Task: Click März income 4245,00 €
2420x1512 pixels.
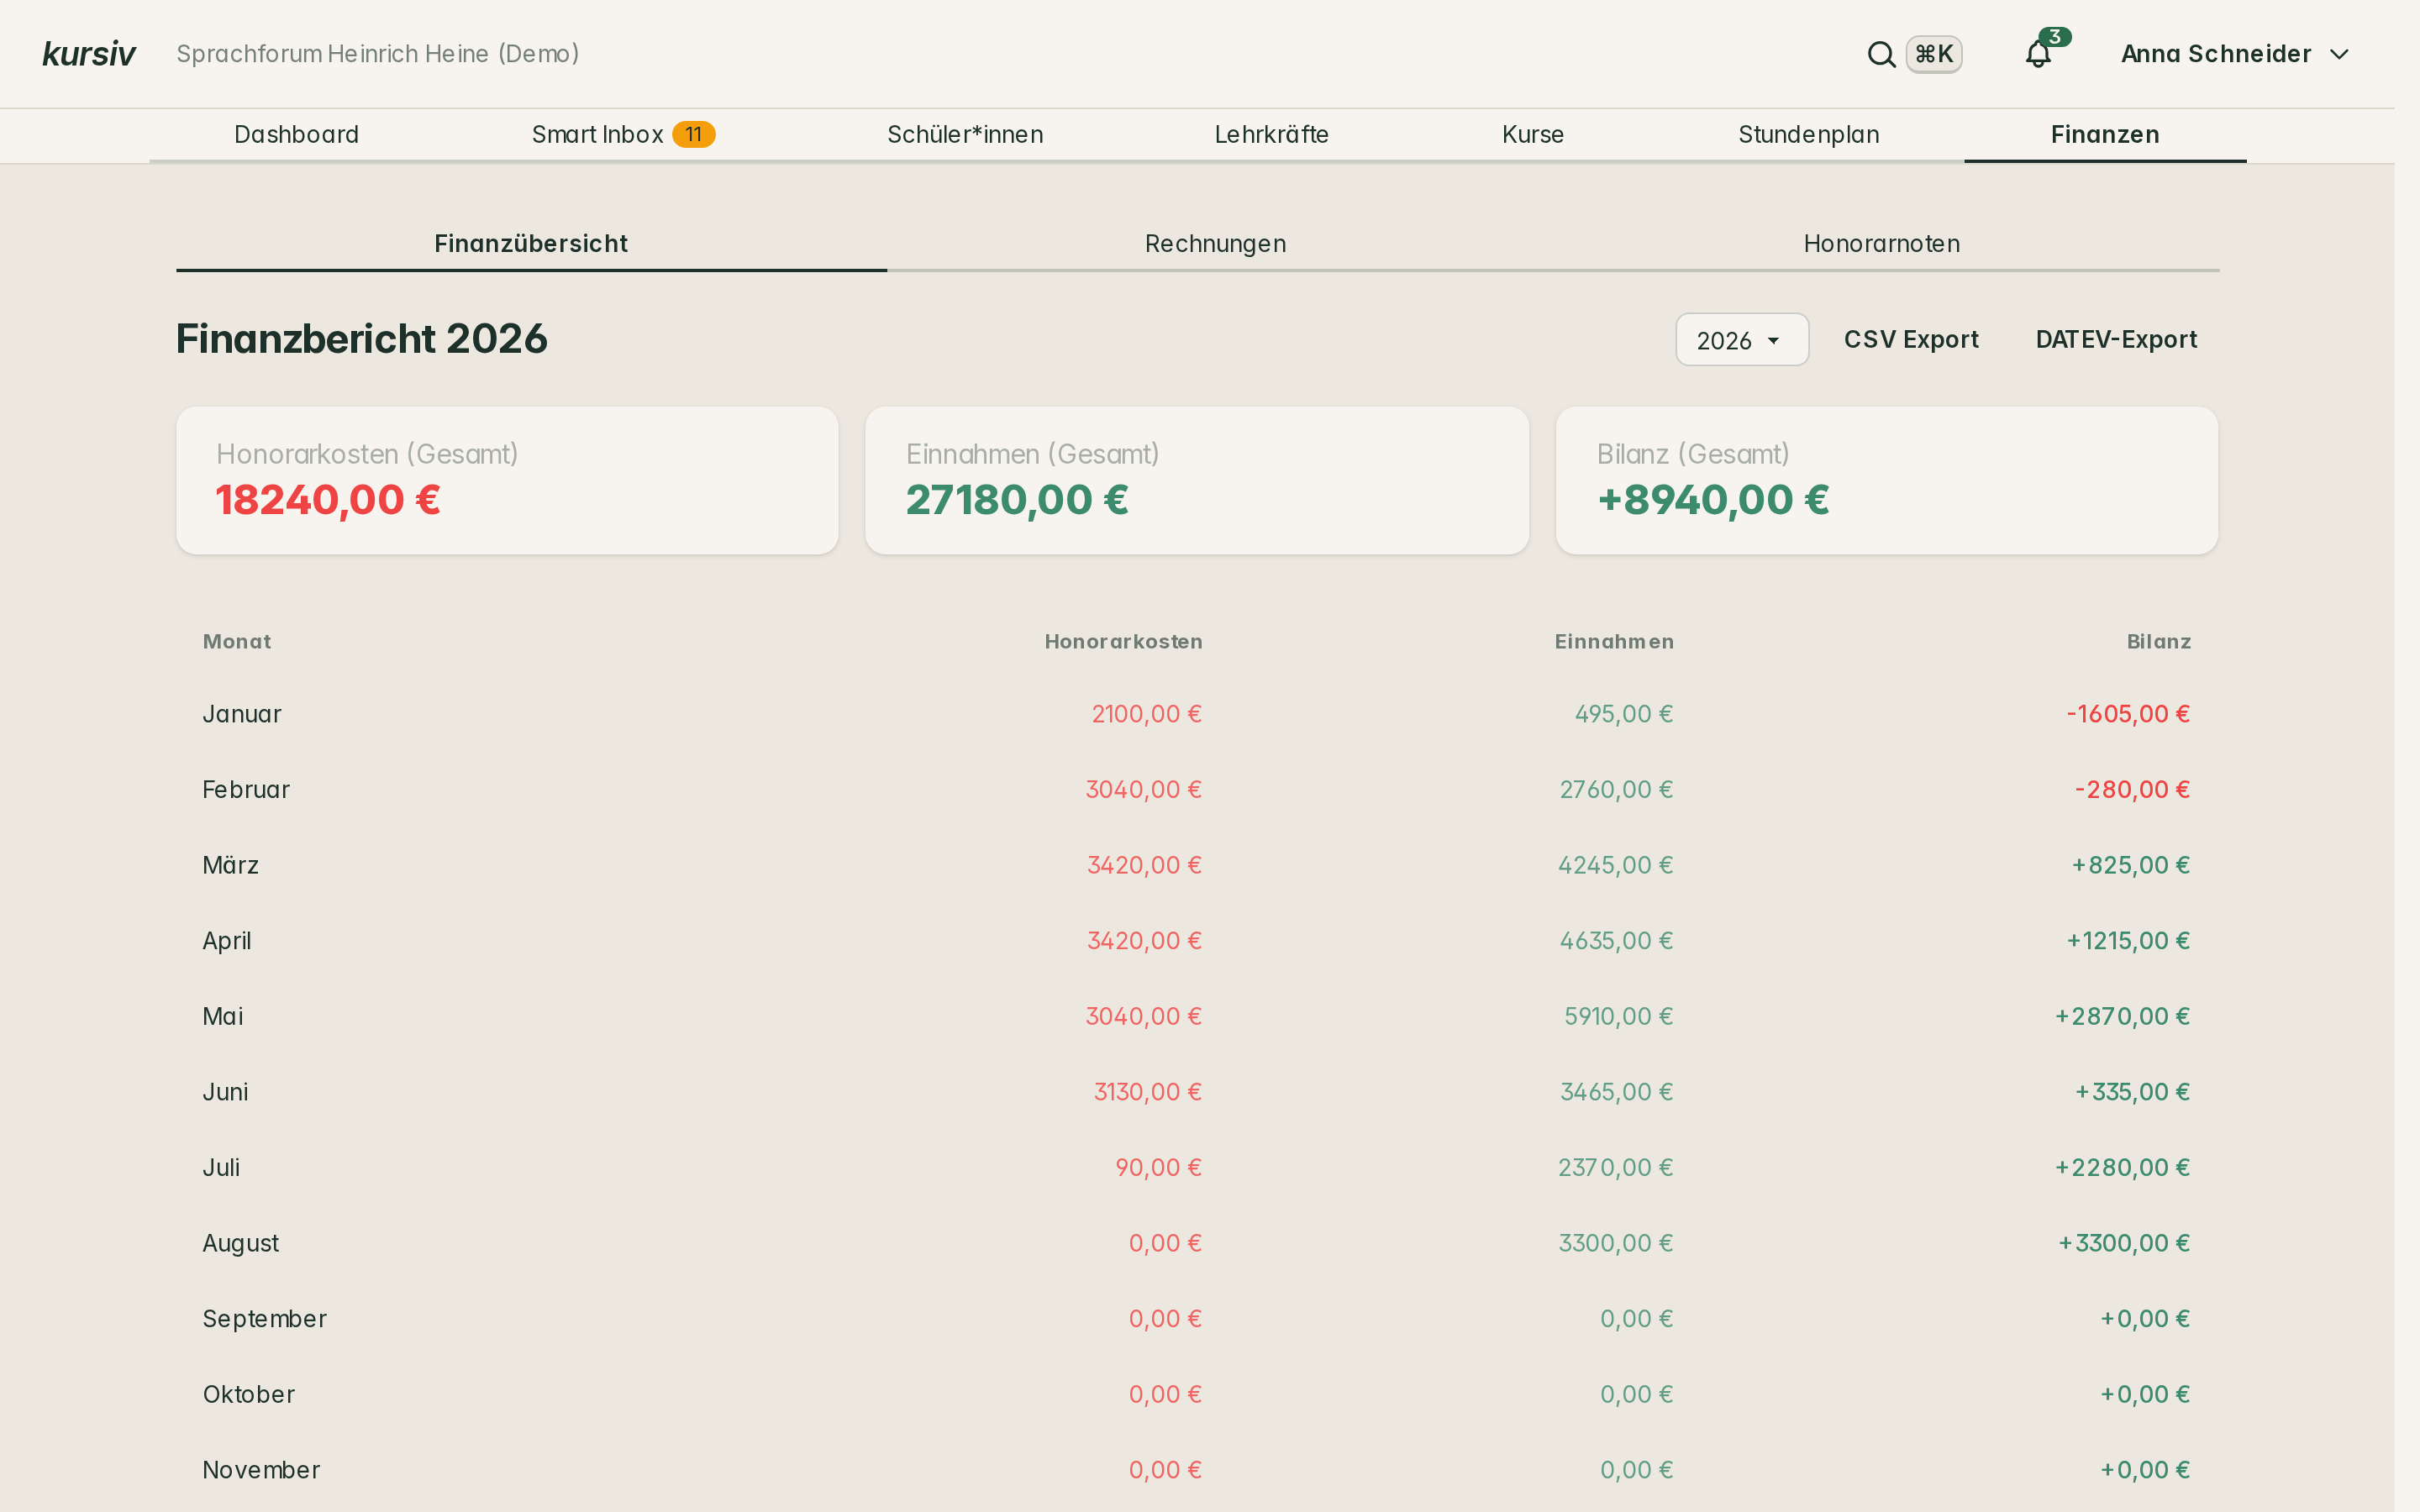Action: pyautogui.click(x=1615, y=865)
